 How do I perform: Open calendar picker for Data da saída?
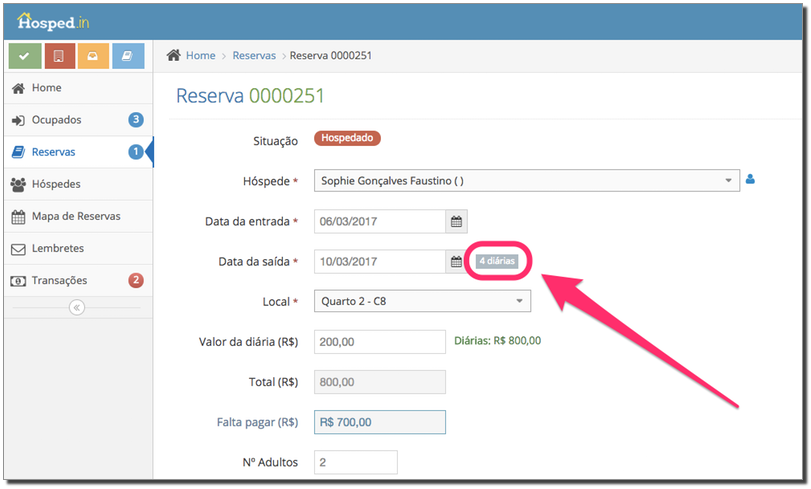tap(456, 262)
